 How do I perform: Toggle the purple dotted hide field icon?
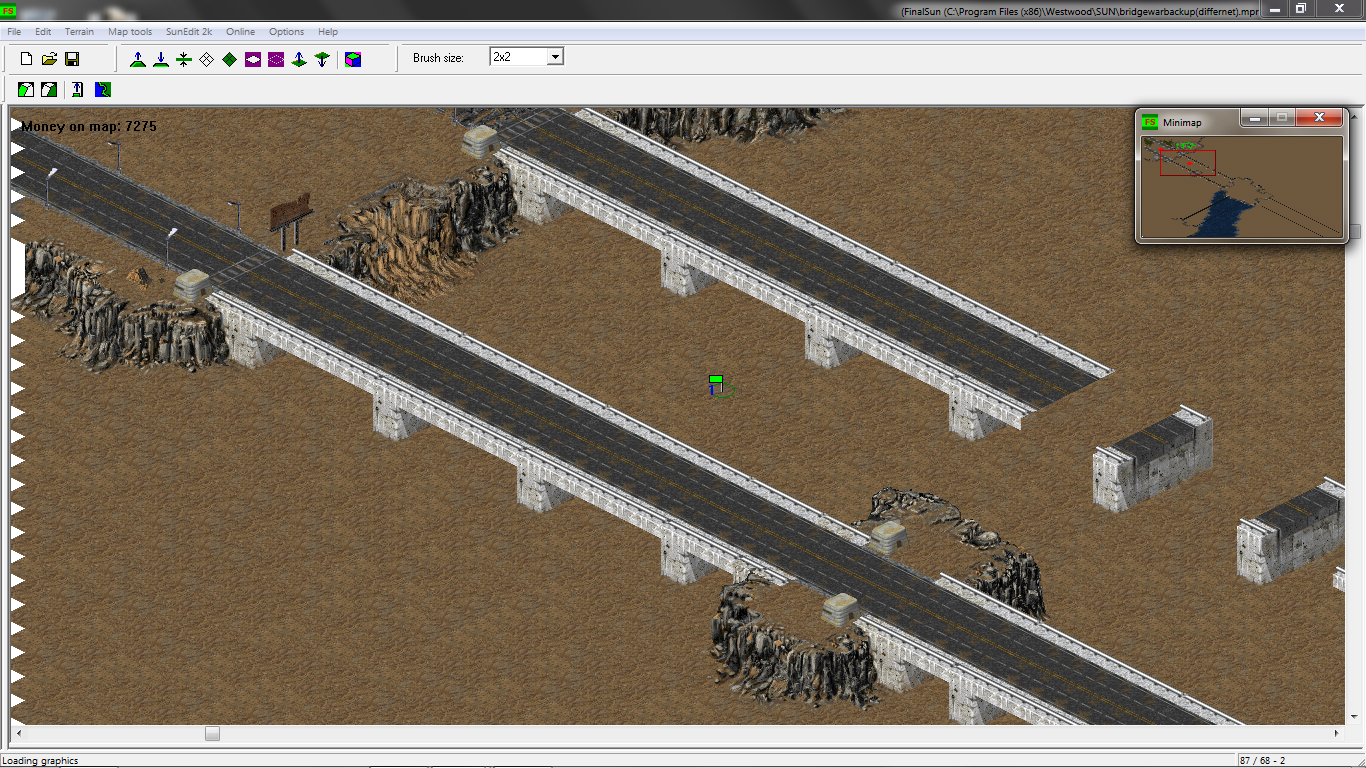pyautogui.click(x=276, y=59)
